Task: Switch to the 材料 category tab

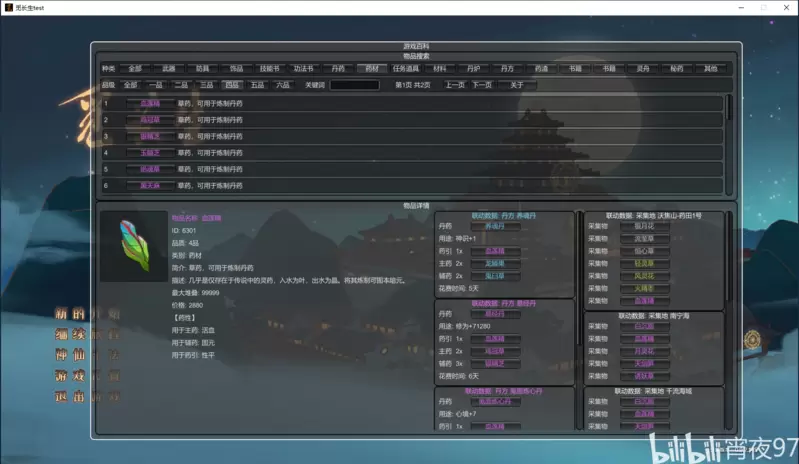Action: (439, 68)
